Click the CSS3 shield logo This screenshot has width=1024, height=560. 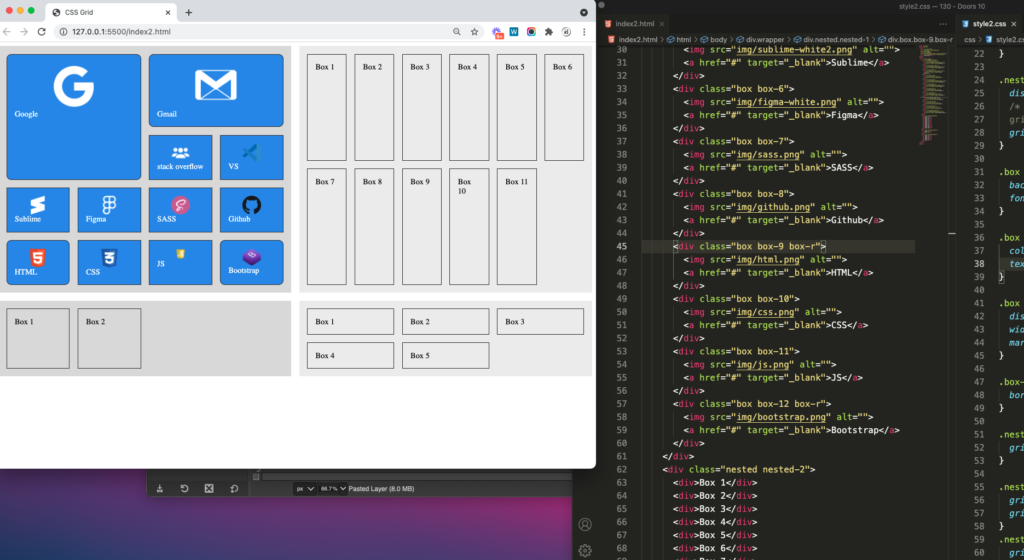[x=109, y=258]
